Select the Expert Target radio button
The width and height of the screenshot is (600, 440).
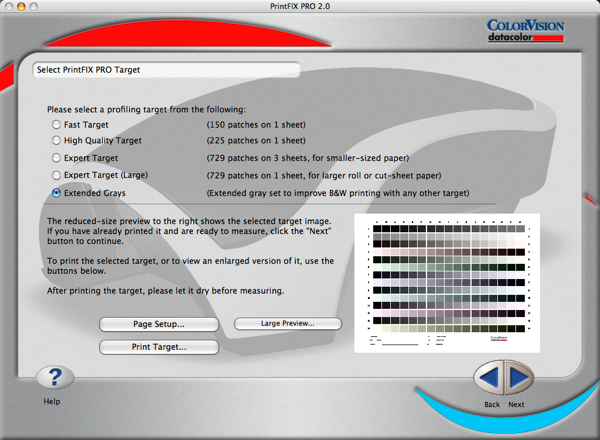56,158
